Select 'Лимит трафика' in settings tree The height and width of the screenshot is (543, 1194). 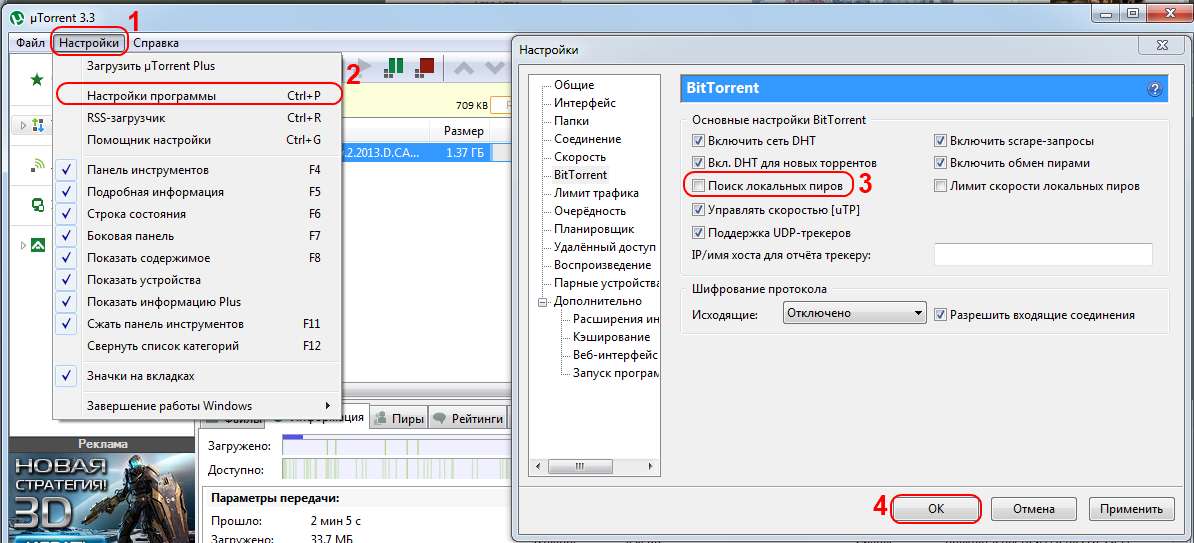596,193
